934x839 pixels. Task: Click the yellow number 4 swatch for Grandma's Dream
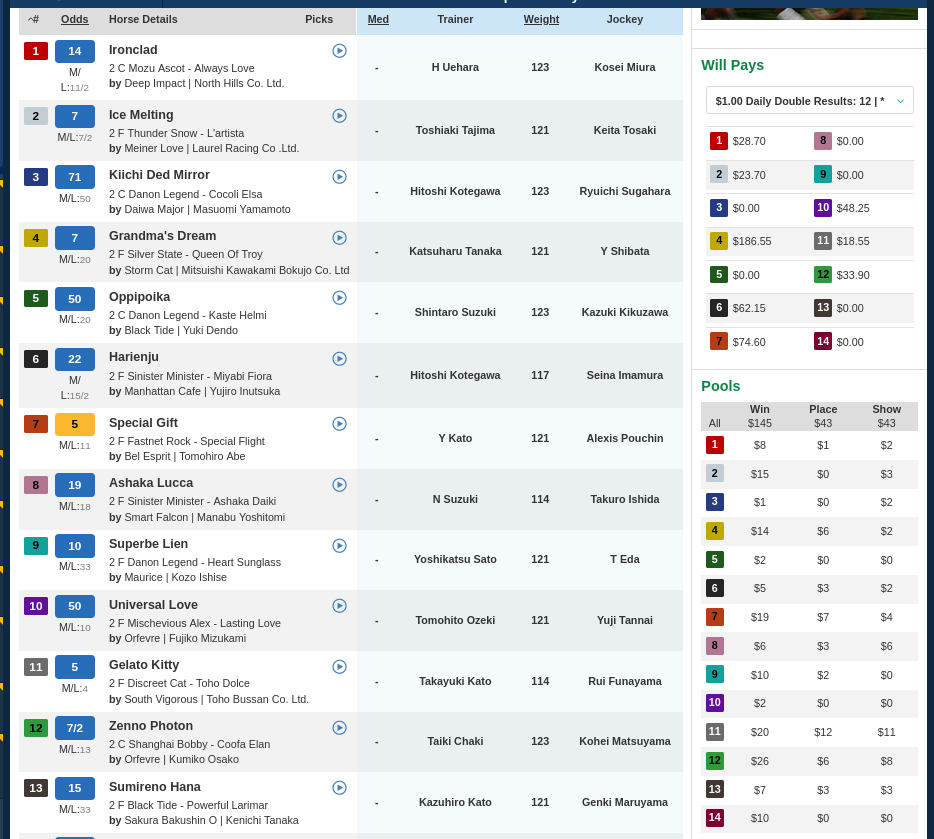[36, 238]
